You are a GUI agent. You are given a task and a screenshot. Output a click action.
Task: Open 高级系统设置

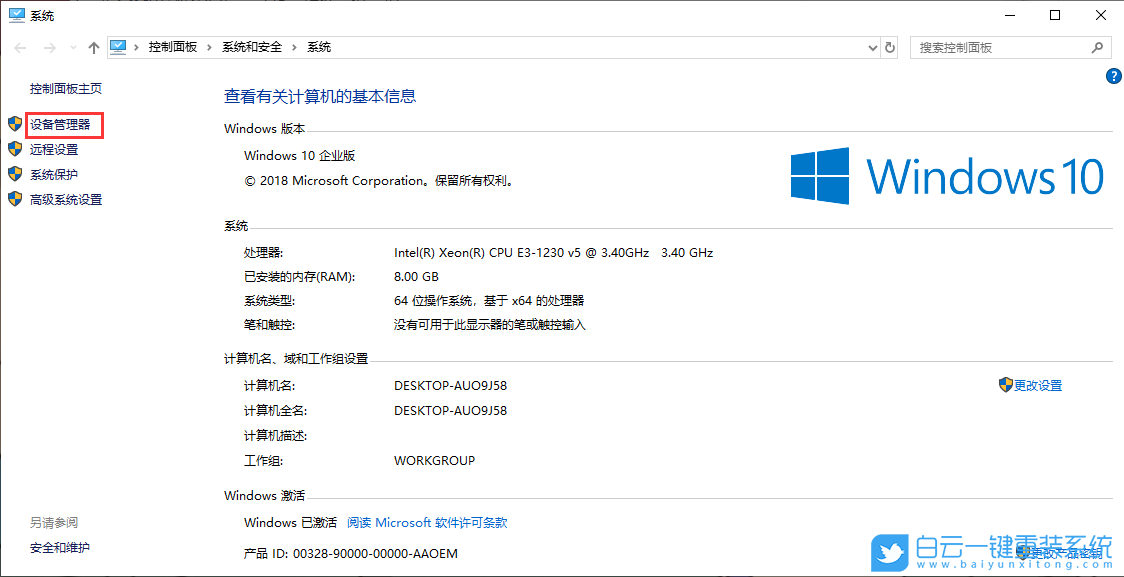64,199
